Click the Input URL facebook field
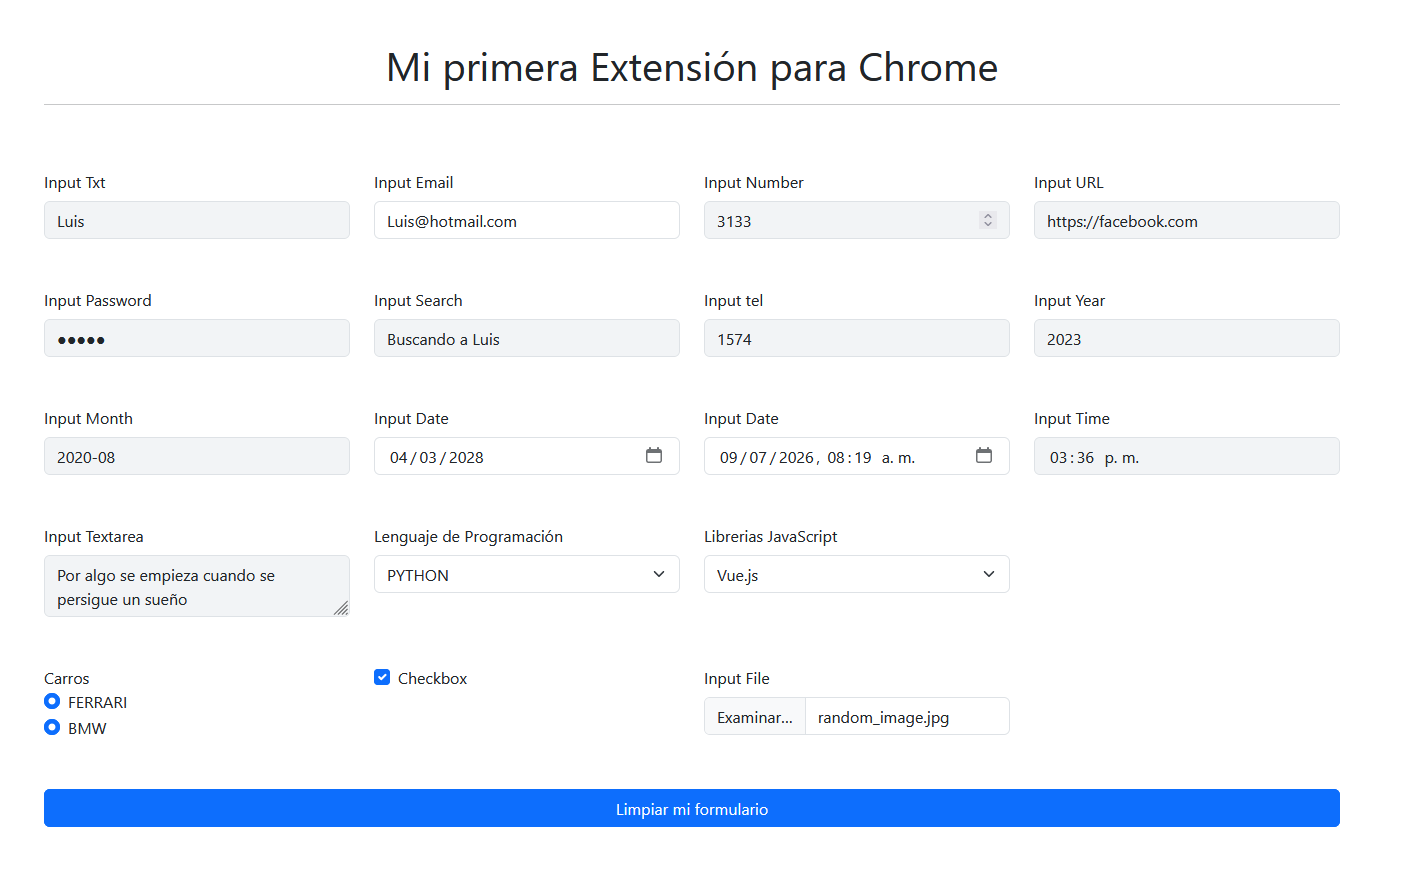Screen dimensions: 1427x884 pyautogui.click(x=1187, y=220)
